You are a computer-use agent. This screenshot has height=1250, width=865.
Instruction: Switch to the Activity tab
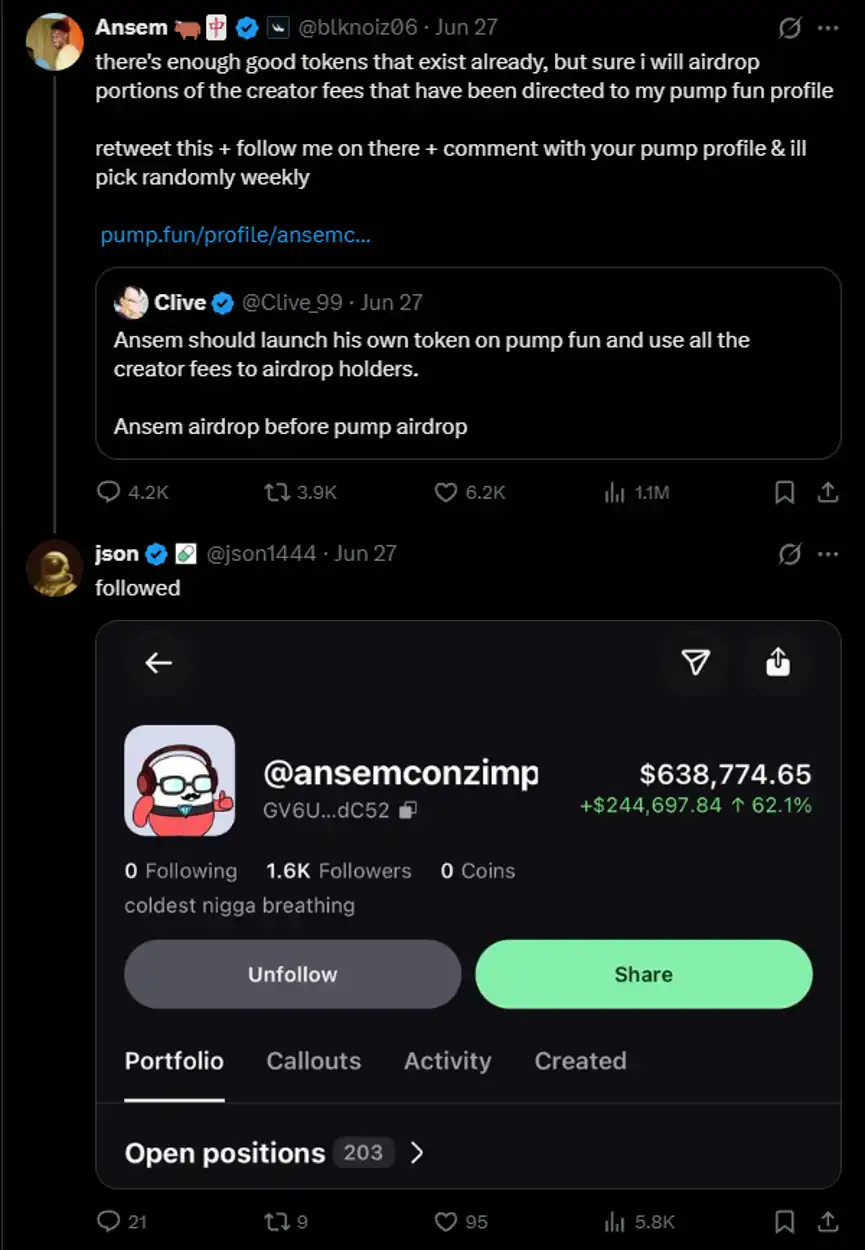[x=448, y=1061]
